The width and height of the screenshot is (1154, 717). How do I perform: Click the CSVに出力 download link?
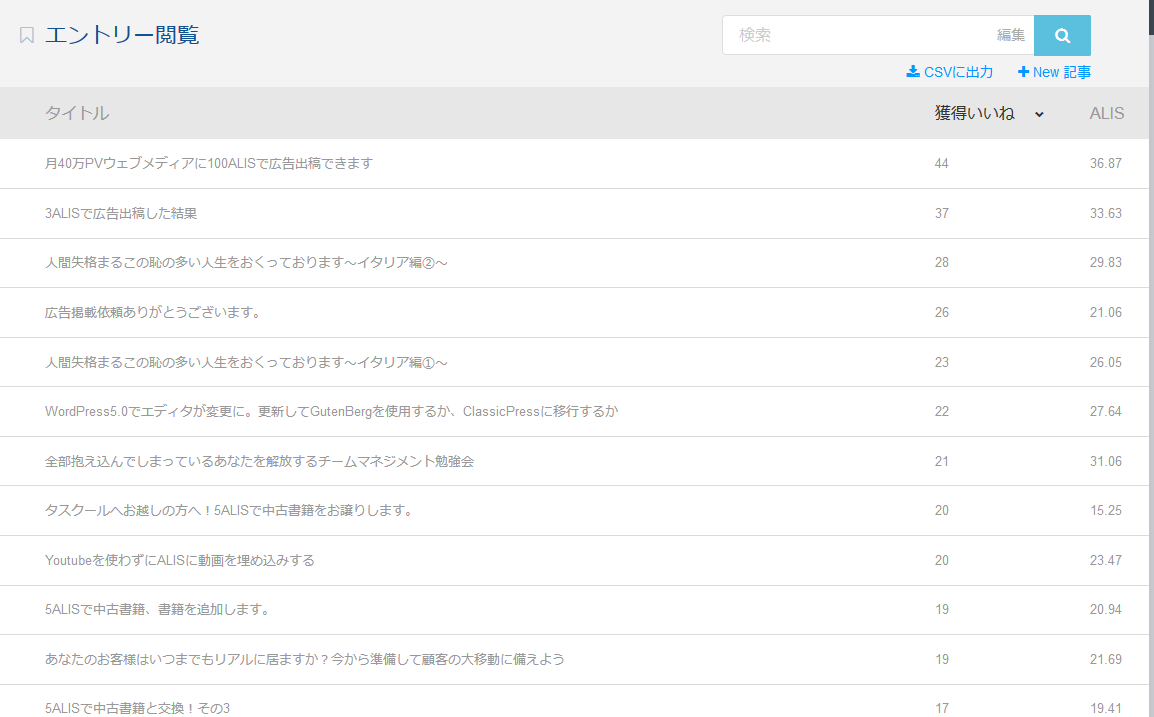click(x=949, y=72)
